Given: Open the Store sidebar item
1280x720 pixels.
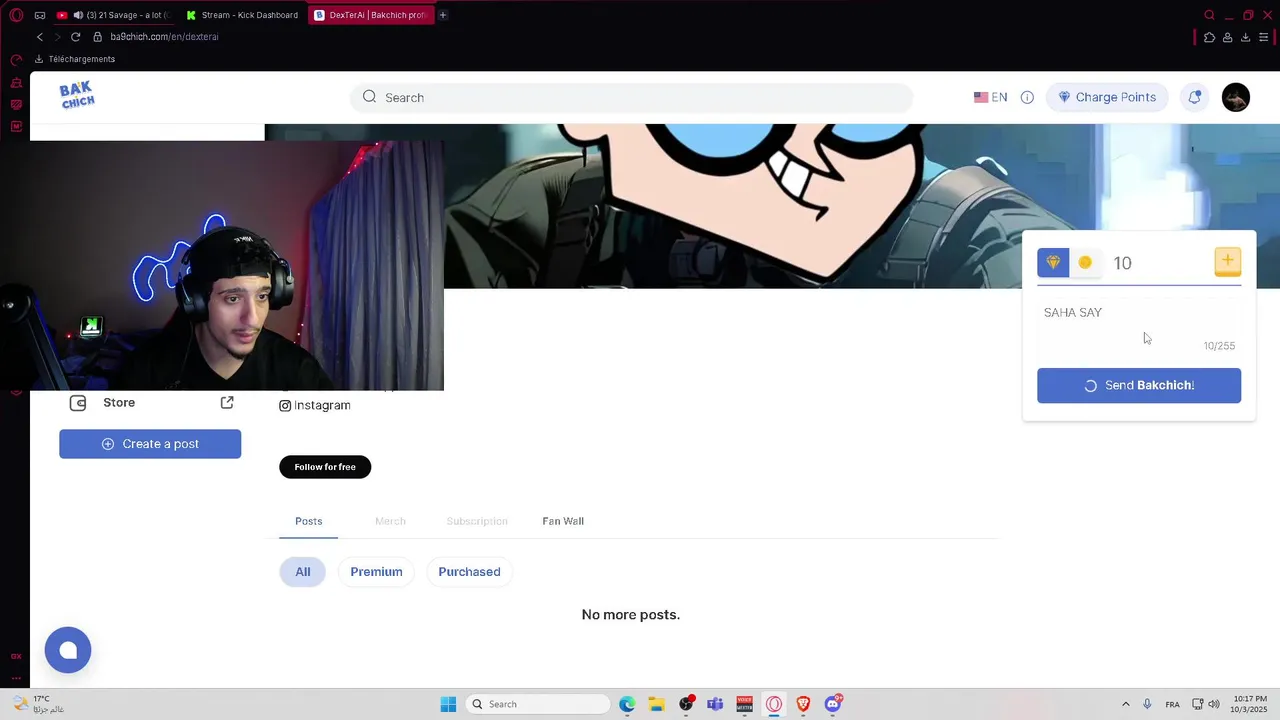Looking at the screenshot, I should pos(119,402).
